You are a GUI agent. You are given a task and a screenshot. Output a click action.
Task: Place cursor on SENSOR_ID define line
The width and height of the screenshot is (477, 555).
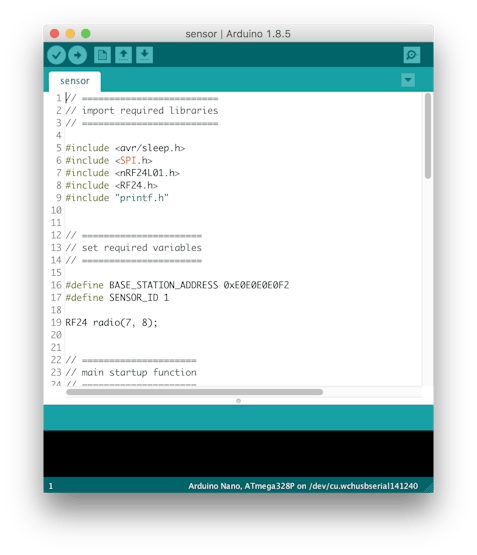click(117, 297)
